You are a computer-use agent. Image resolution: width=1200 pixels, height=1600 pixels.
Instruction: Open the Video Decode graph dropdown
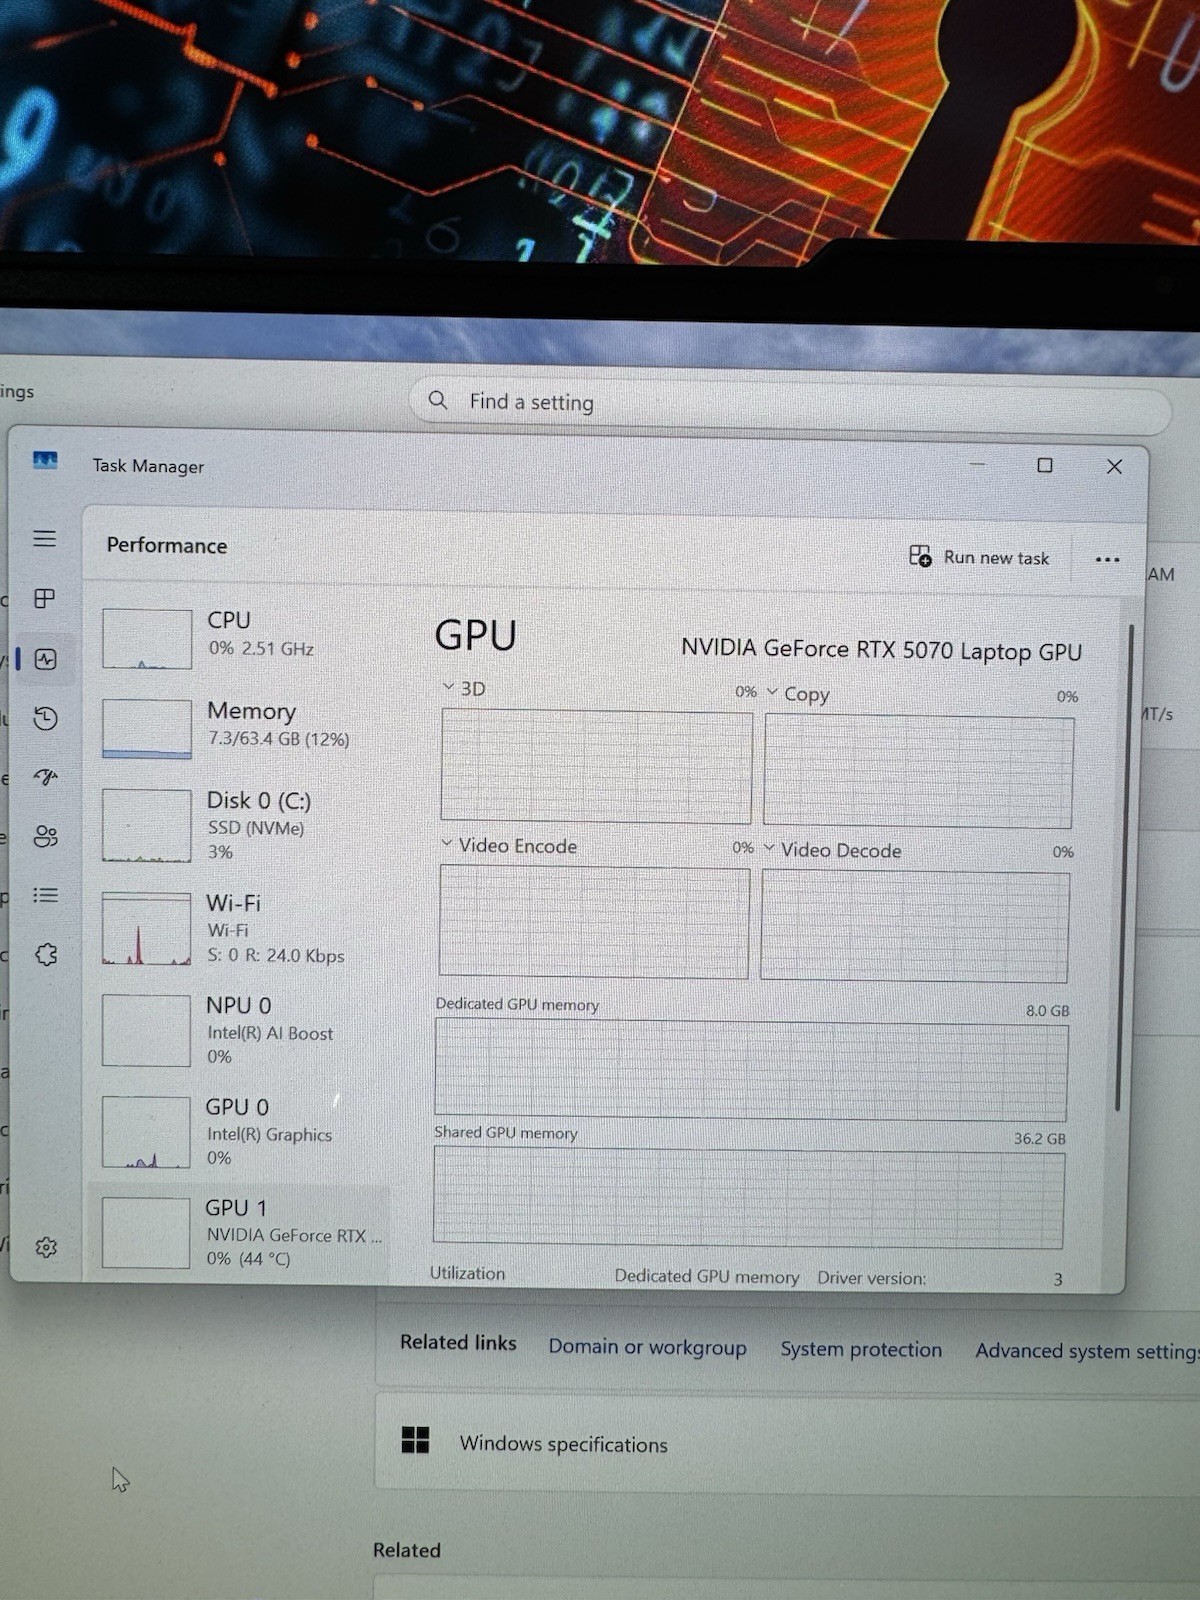point(769,848)
